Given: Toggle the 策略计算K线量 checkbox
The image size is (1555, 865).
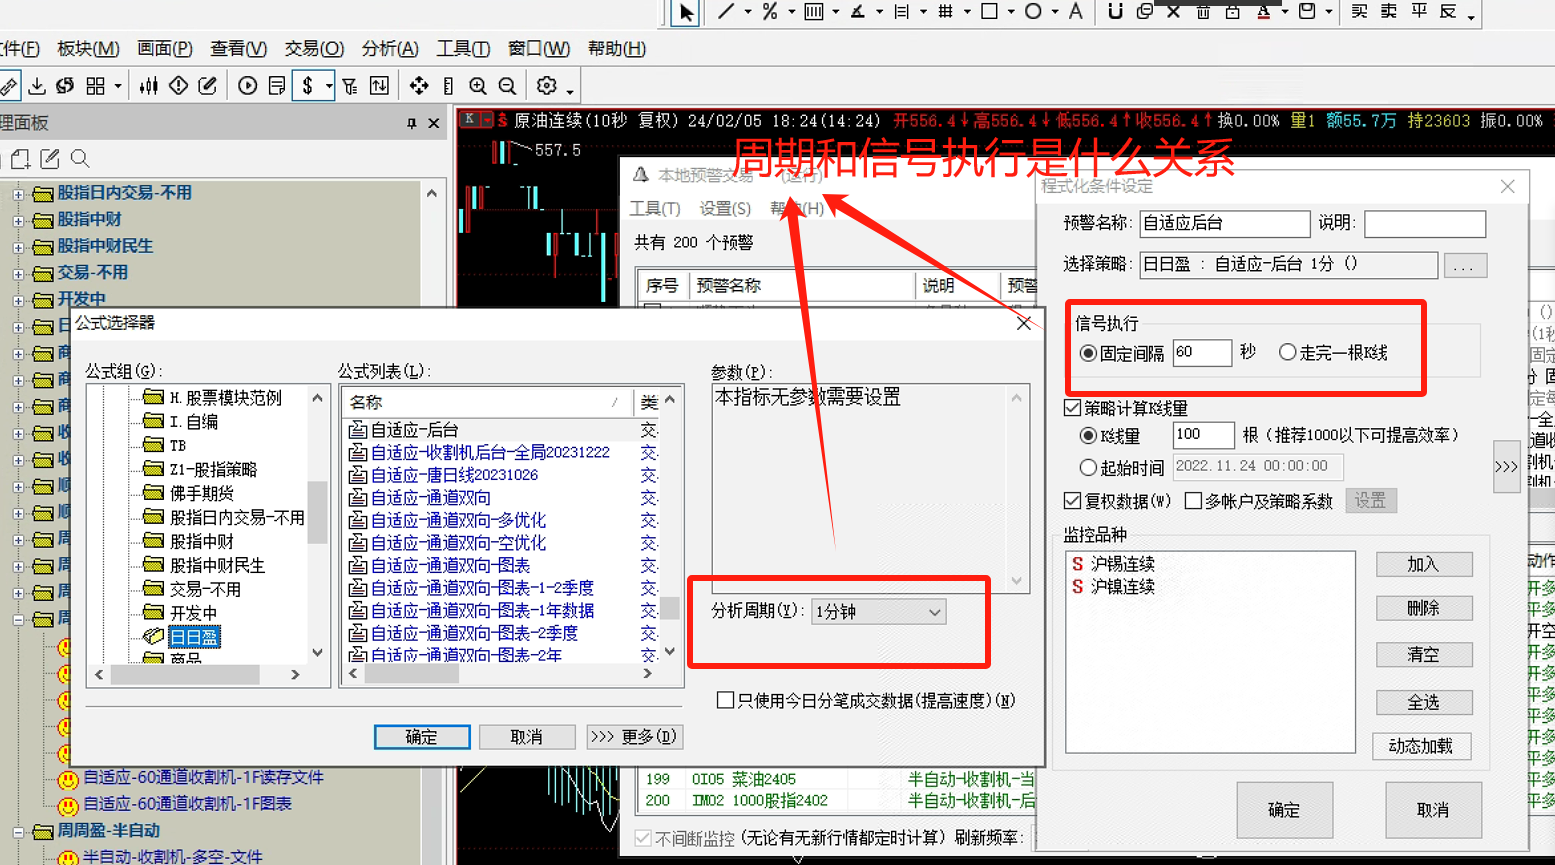Looking at the screenshot, I should pyautogui.click(x=1073, y=408).
